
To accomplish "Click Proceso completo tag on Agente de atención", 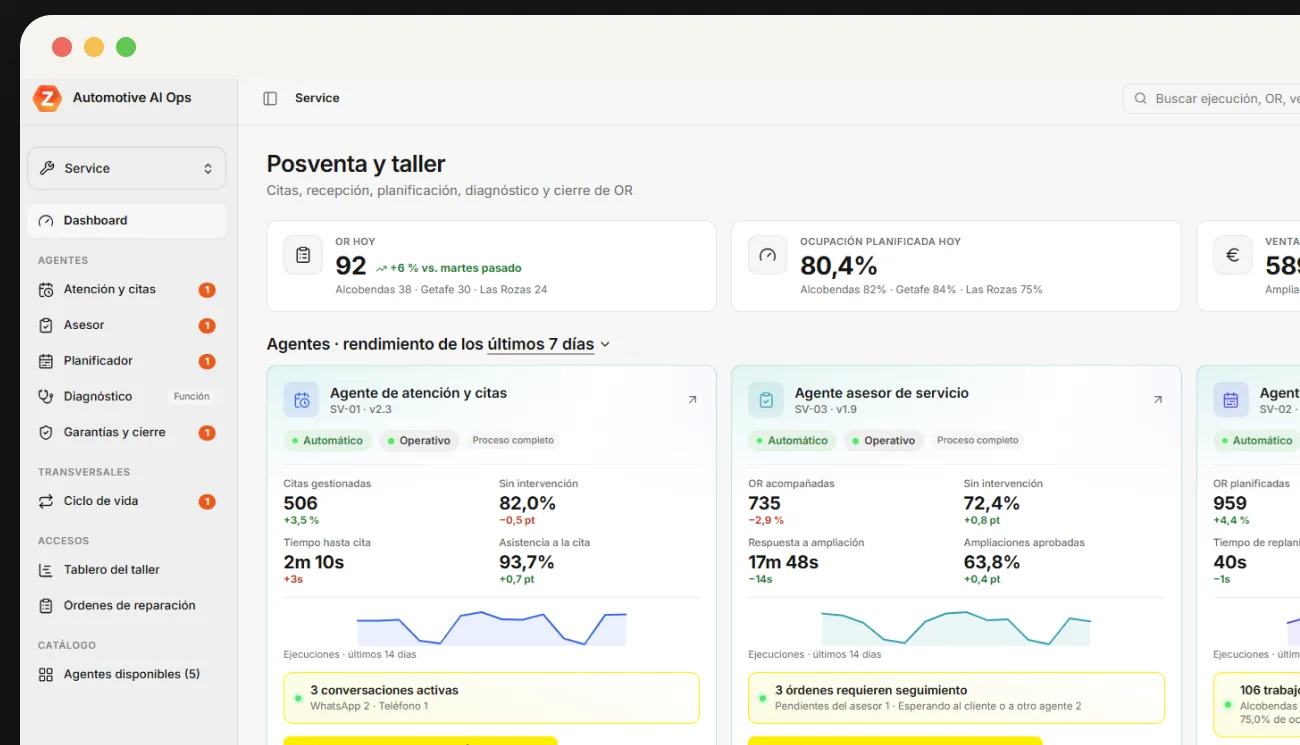I will coord(513,440).
